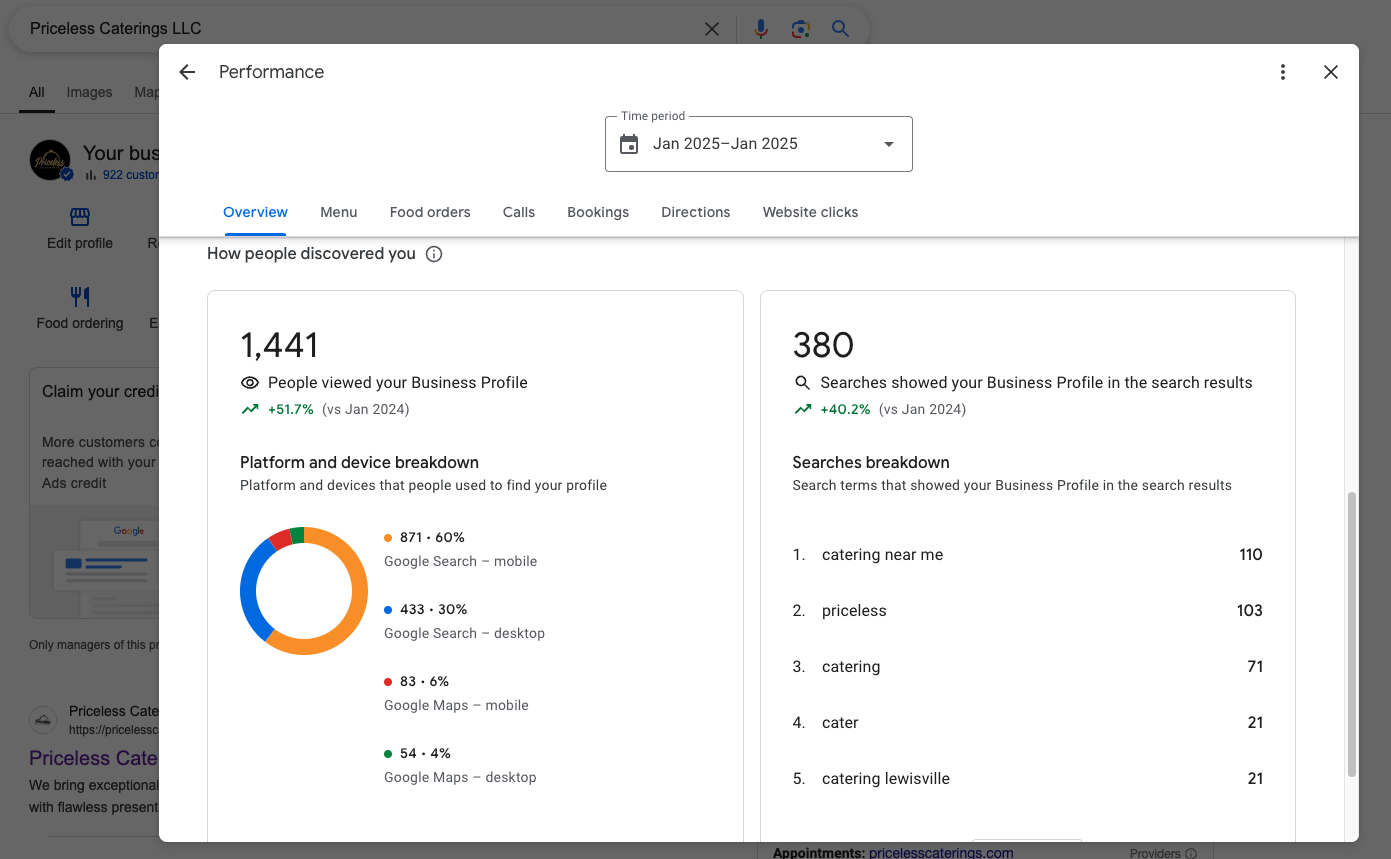Click the green Google Maps desktop legend dot
This screenshot has width=1391, height=859.
(388, 754)
